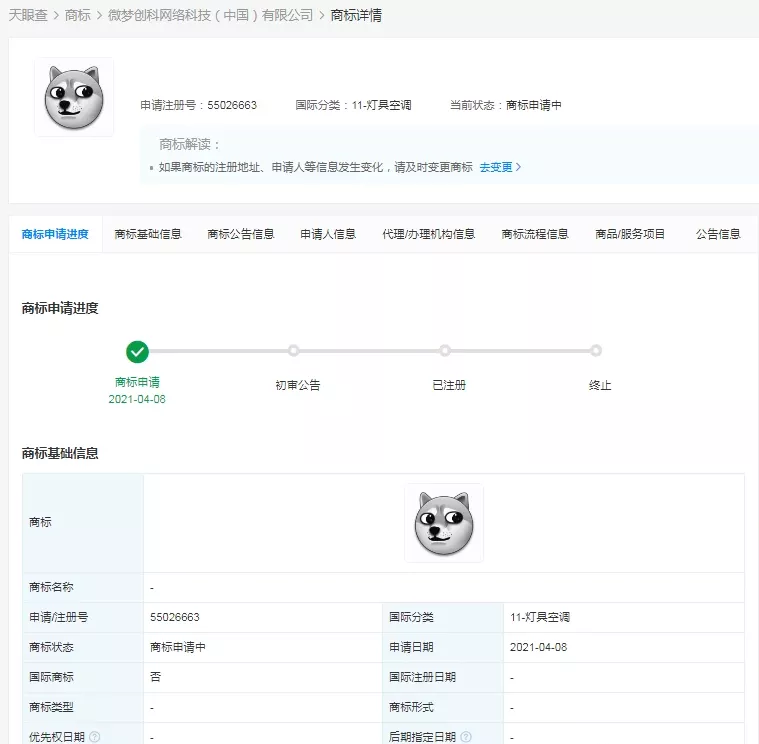Image resolution: width=759 pixels, height=744 pixels.
Task: Click the 商标形式 row label
Action: [x=411, y=707]
